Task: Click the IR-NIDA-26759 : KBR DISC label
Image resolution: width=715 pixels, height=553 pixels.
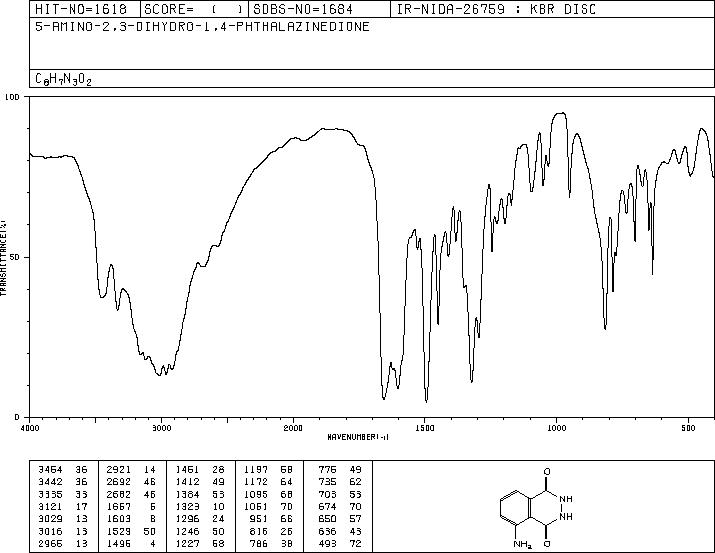Action: point(497,9)
